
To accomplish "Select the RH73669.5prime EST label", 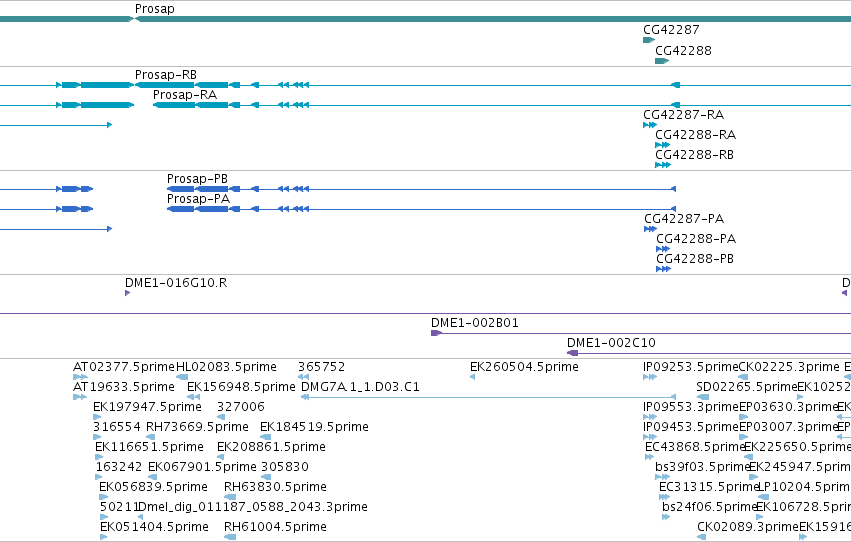I will [197, 427].
